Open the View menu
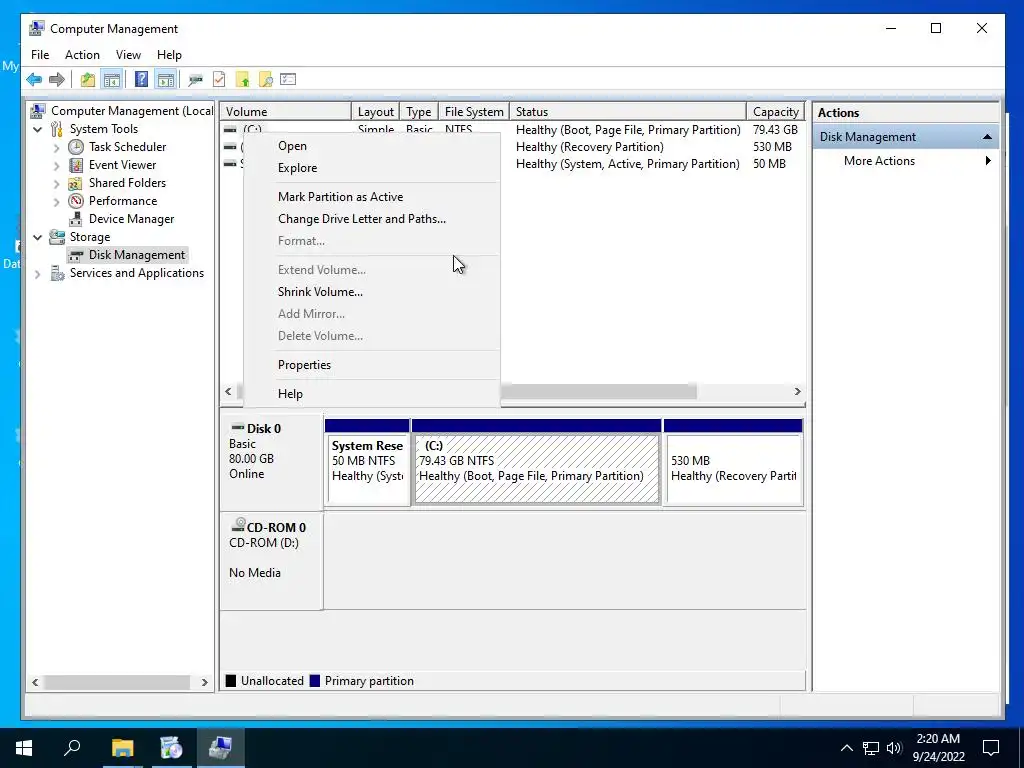Viewport: 1024px width, 768px height. click(128, 55)
